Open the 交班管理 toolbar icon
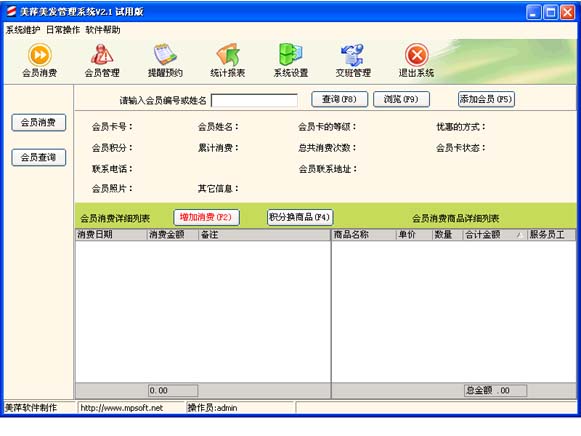 353,60
